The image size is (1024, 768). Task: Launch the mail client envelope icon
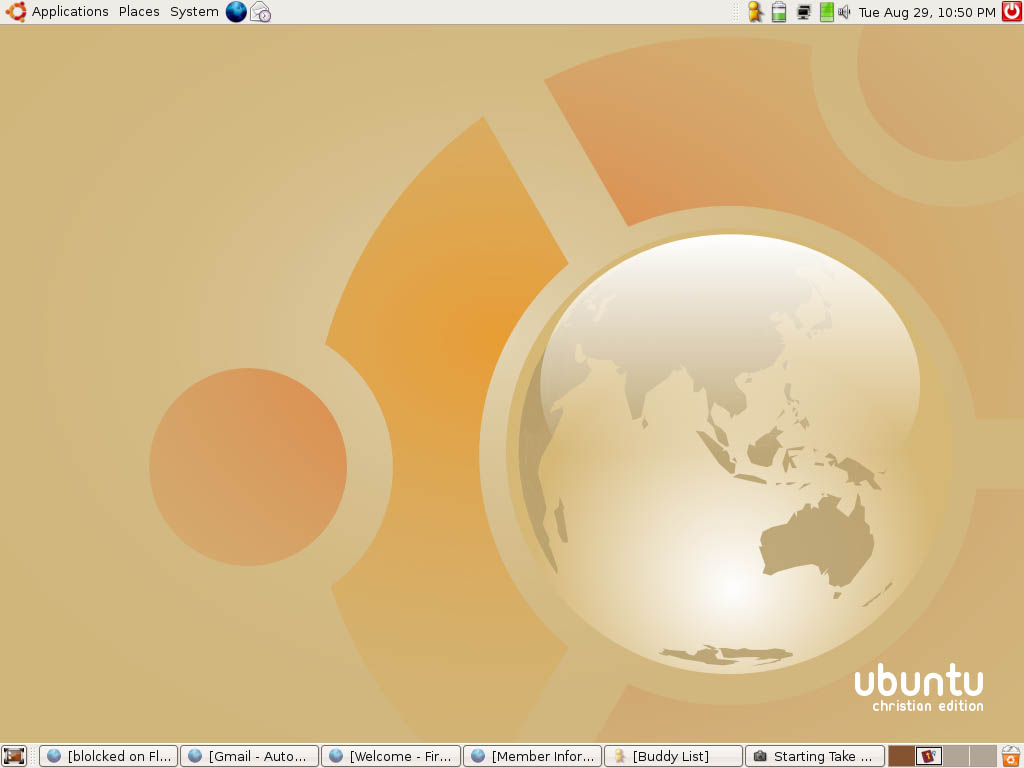[x=260, y=12]
